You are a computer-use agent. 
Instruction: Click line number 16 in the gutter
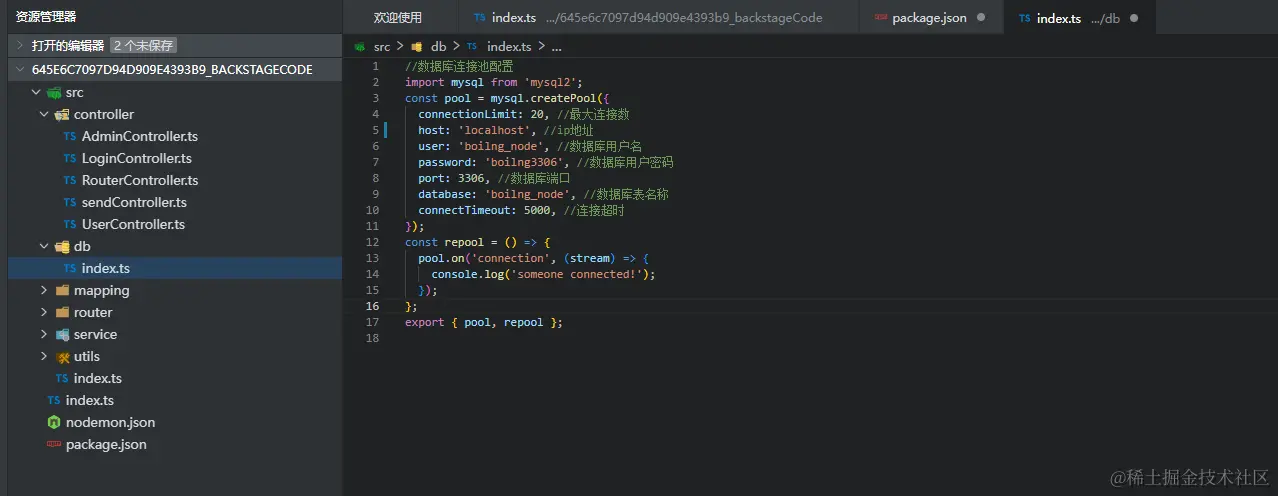click(x=372, y=306)
